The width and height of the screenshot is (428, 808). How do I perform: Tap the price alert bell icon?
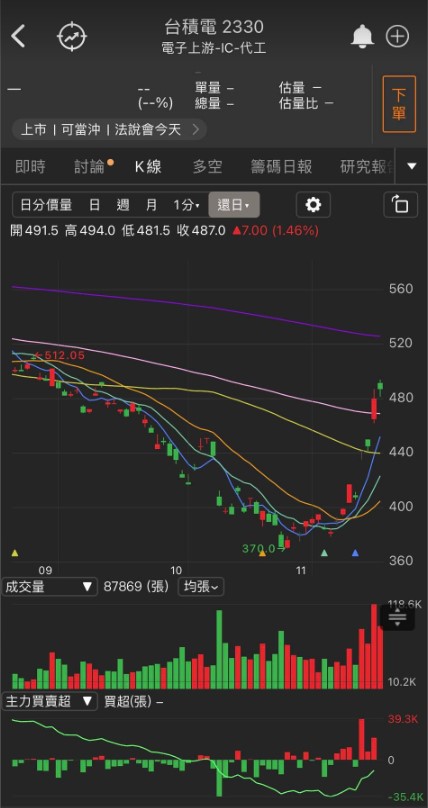click(x=363, y=37)
